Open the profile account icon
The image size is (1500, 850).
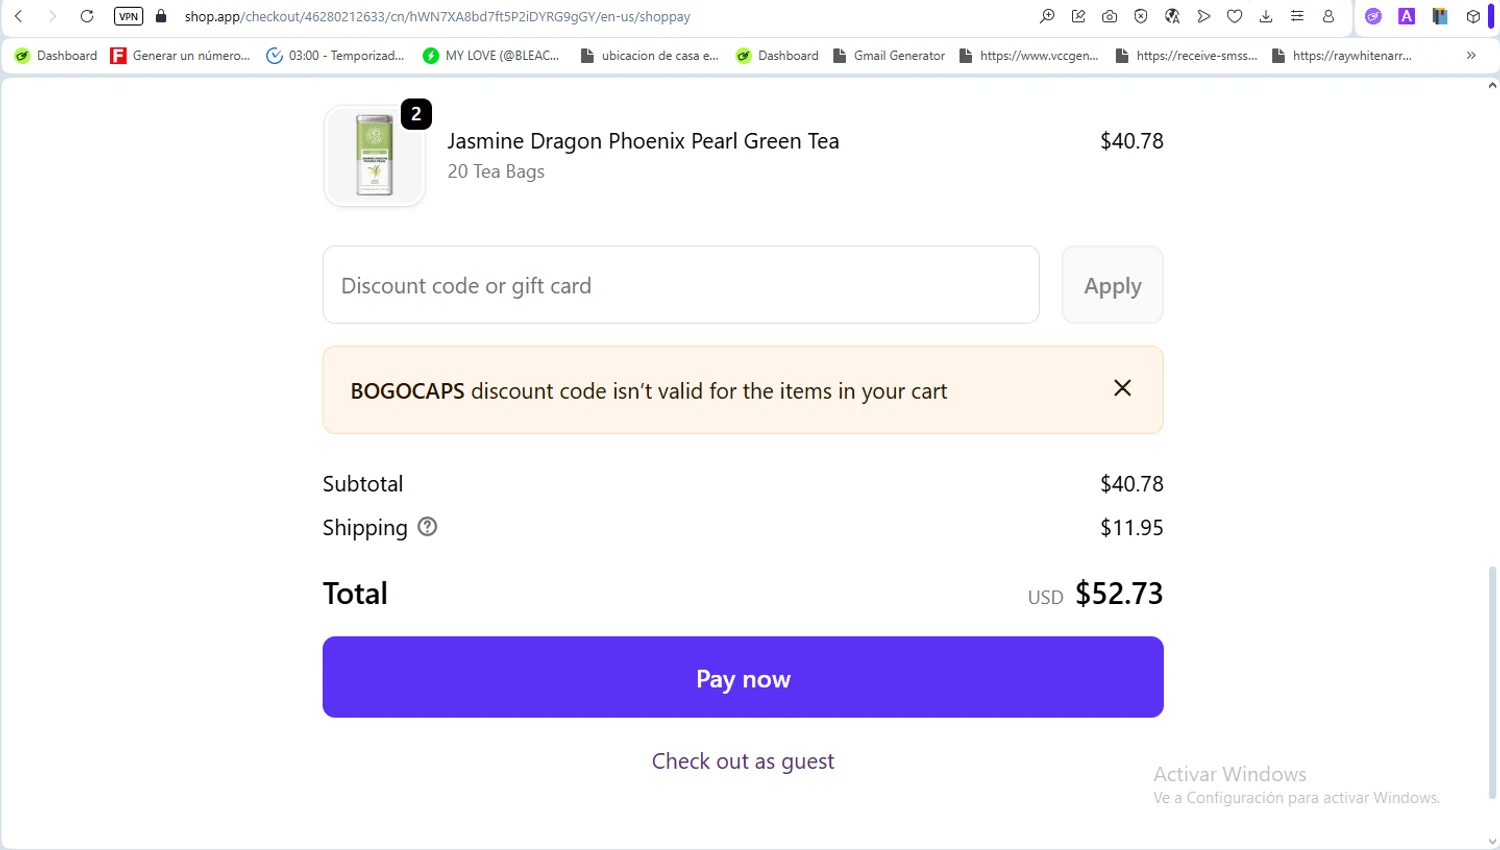pyautogui.click(x=1328, y=16)
